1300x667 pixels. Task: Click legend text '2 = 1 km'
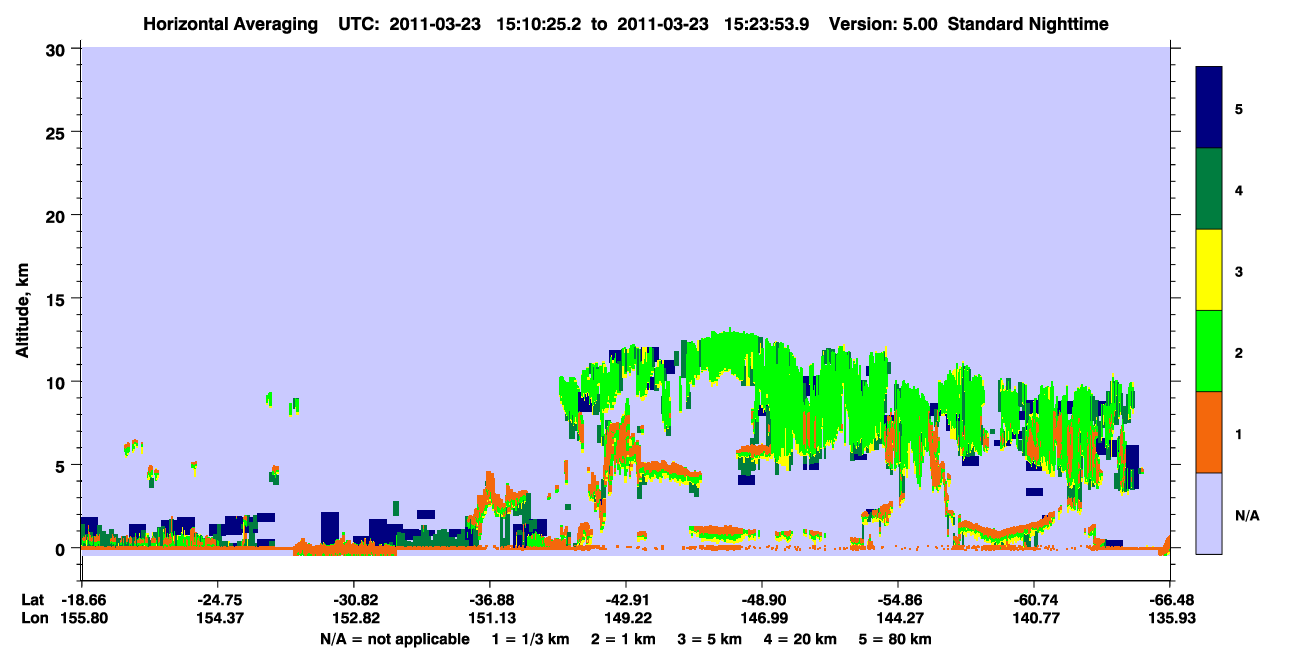point(623,639)
